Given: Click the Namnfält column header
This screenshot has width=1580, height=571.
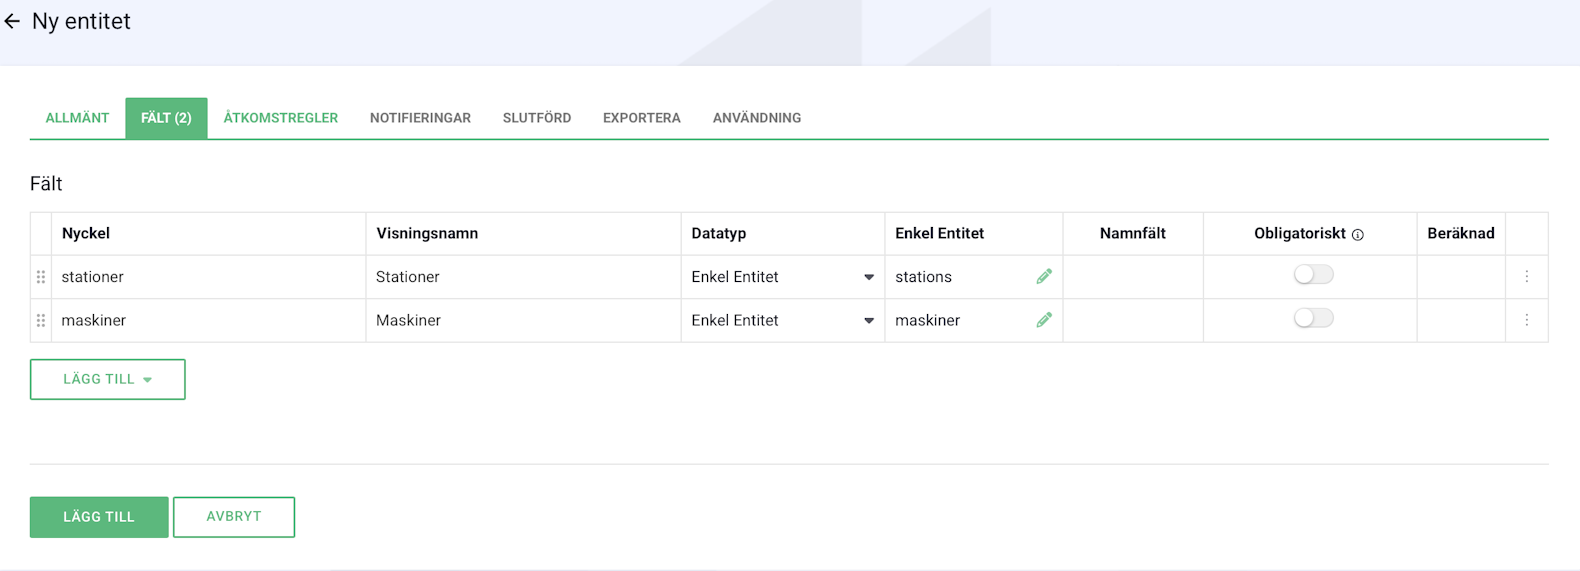Looking at the screenshot, I should point(1133,233).
